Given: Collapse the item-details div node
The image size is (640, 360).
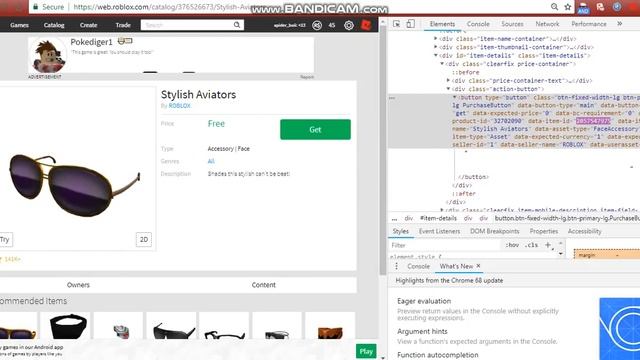Looking at the screenshot, I should [436, 56].
